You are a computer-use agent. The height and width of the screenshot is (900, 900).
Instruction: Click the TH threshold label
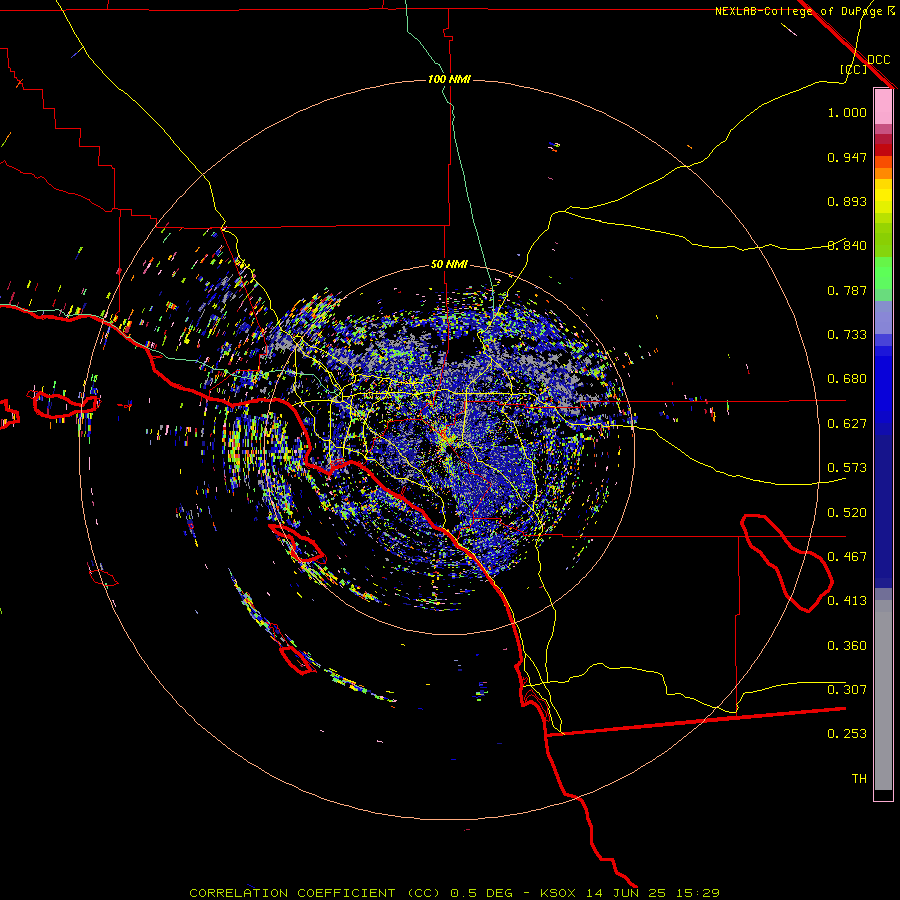(859, 779)
